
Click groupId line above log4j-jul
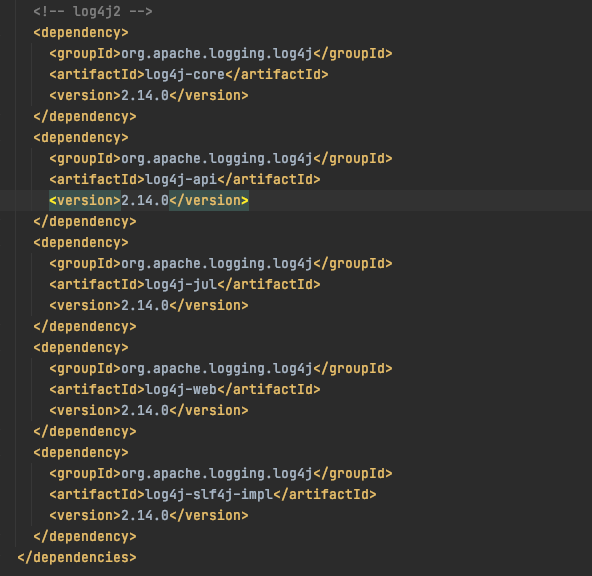[221, 263]
